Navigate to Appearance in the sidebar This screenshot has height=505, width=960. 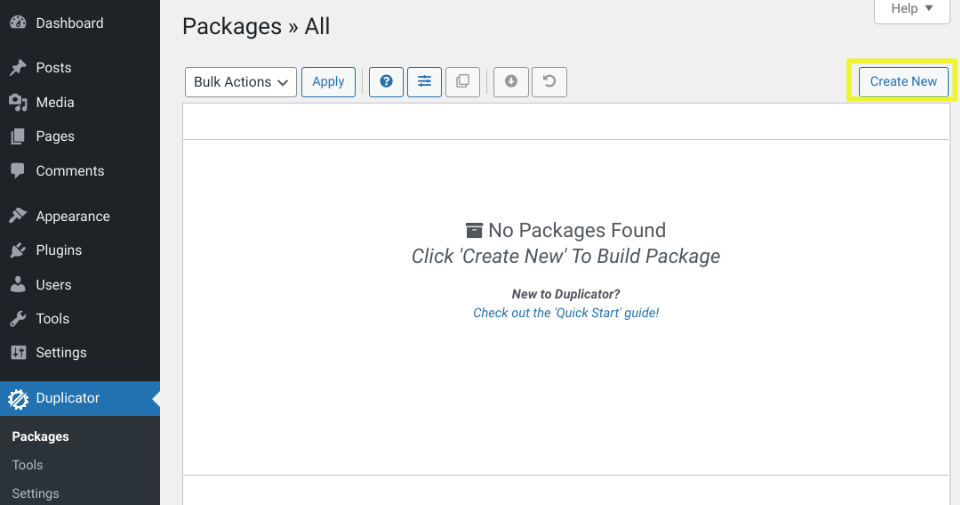72,216
